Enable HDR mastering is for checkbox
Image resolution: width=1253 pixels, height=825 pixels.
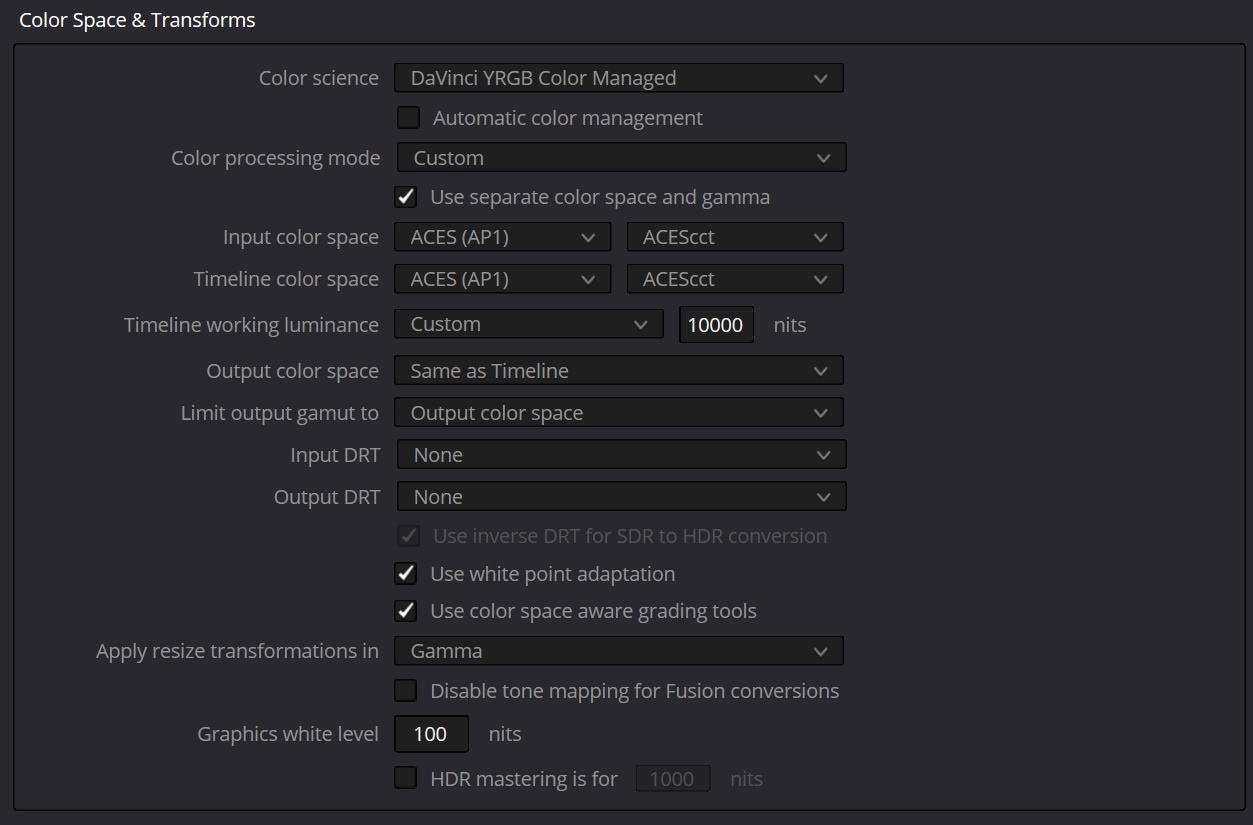pos(406,778)
